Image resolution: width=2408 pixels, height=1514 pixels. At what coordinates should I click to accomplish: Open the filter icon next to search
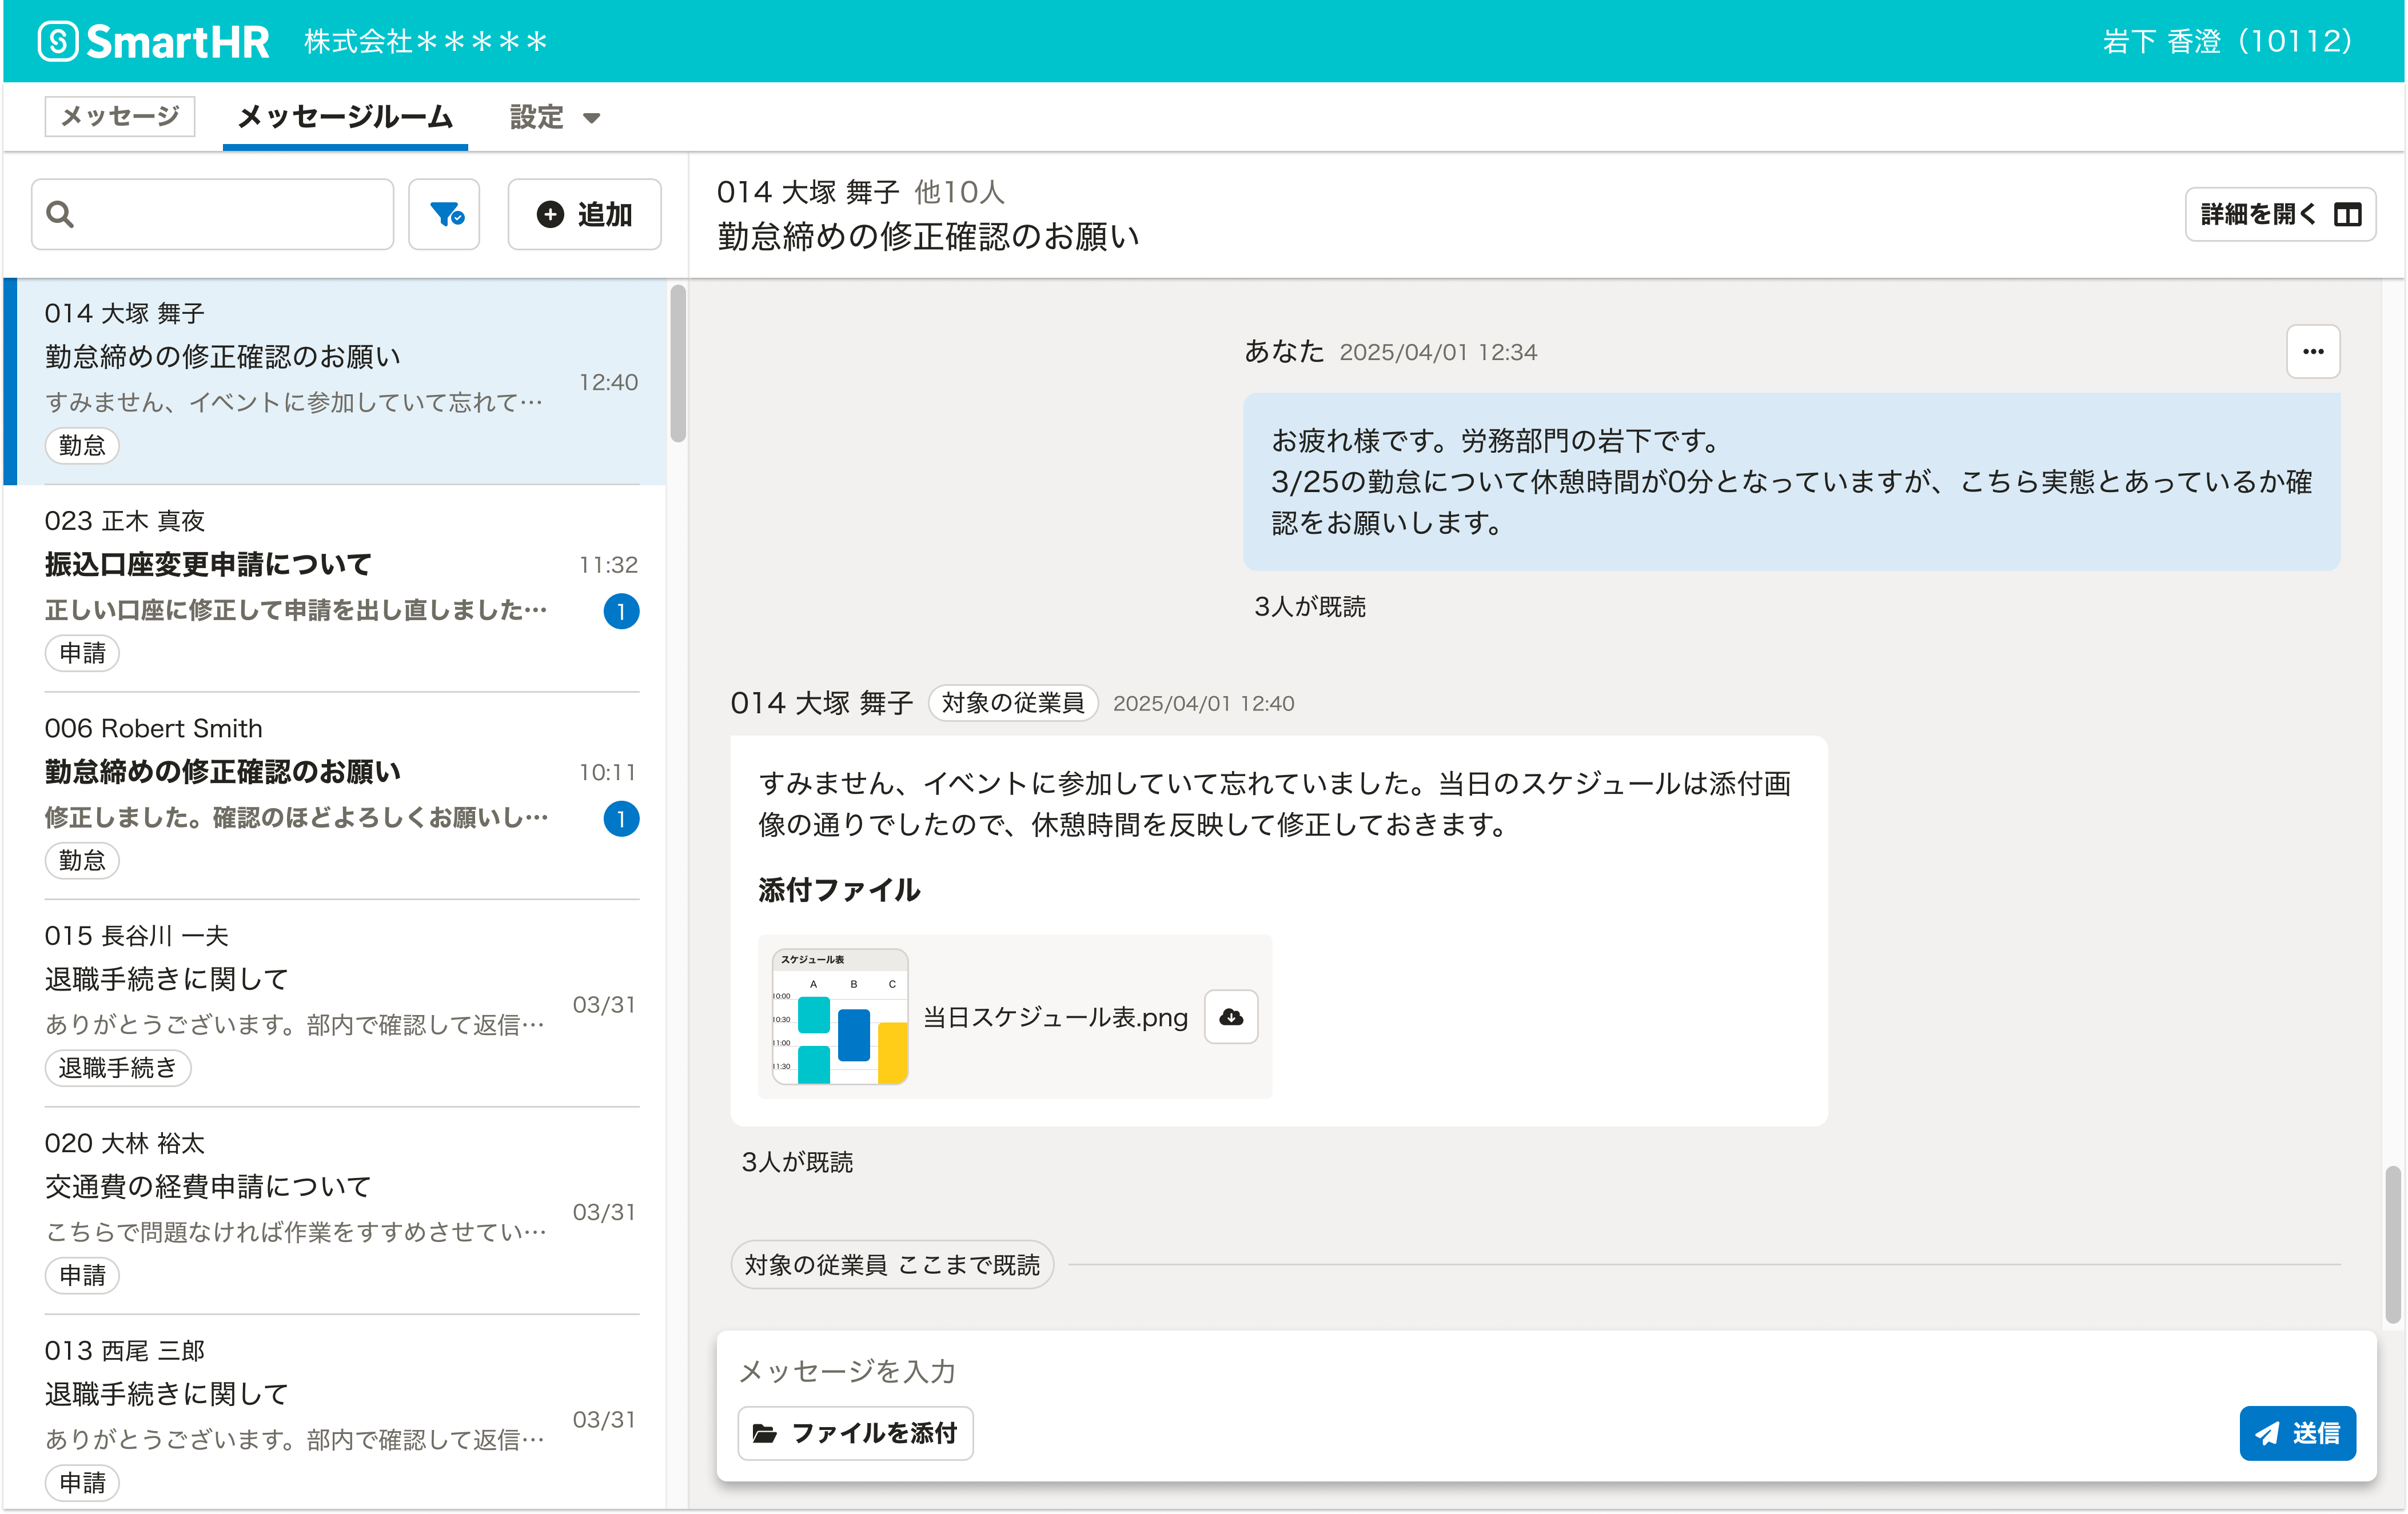click(x=444, y=213)
